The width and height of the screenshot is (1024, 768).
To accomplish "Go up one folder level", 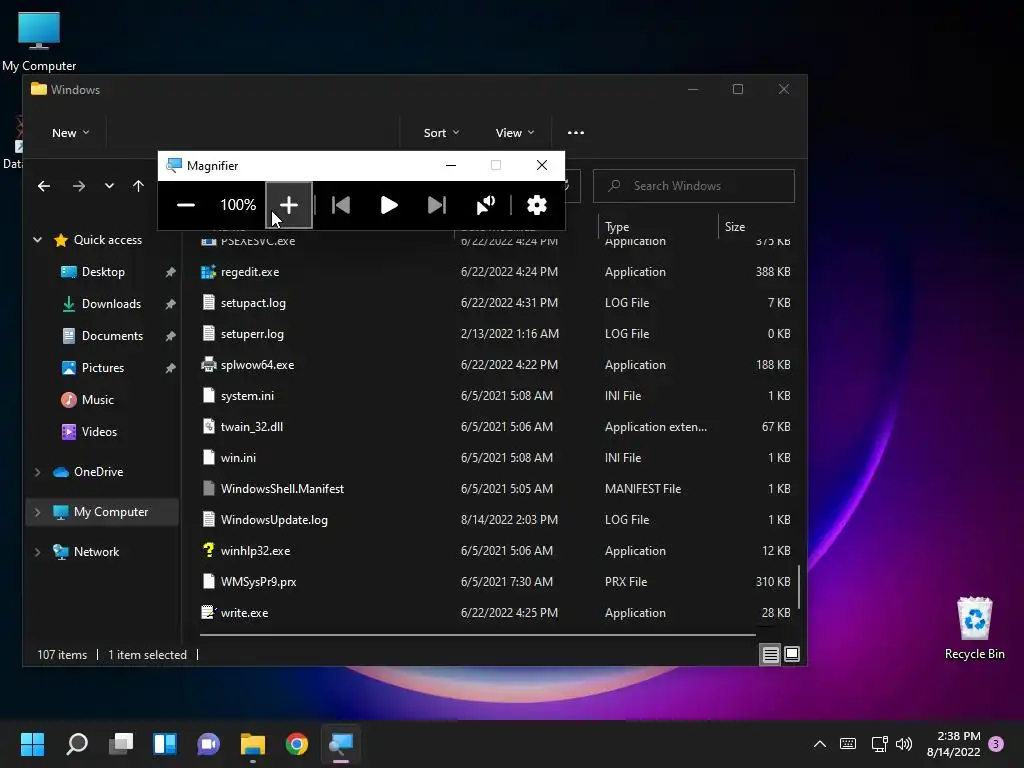I will (x=138, y=186).
